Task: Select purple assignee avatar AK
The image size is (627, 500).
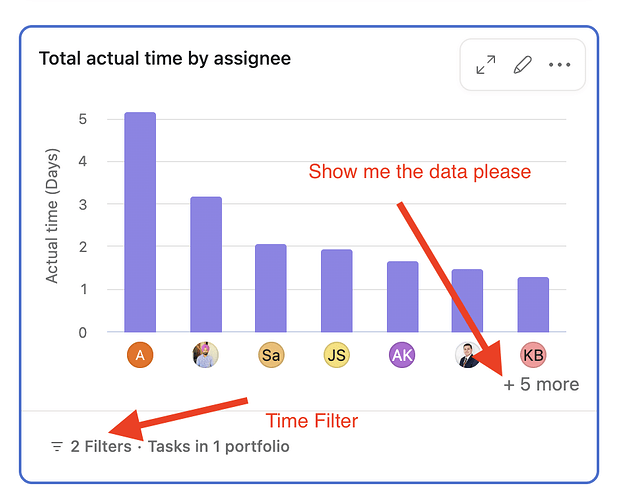Action: [402, 355]
